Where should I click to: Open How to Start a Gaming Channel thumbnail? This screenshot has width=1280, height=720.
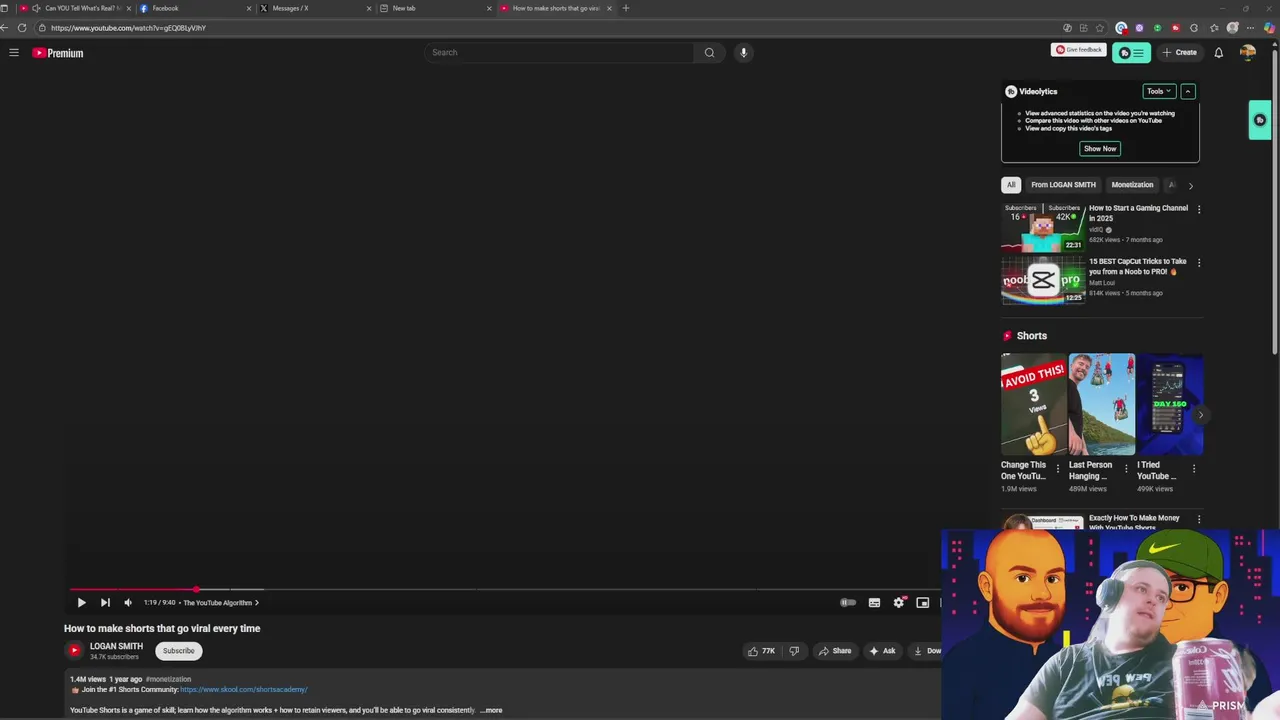tap(1043, 227)
